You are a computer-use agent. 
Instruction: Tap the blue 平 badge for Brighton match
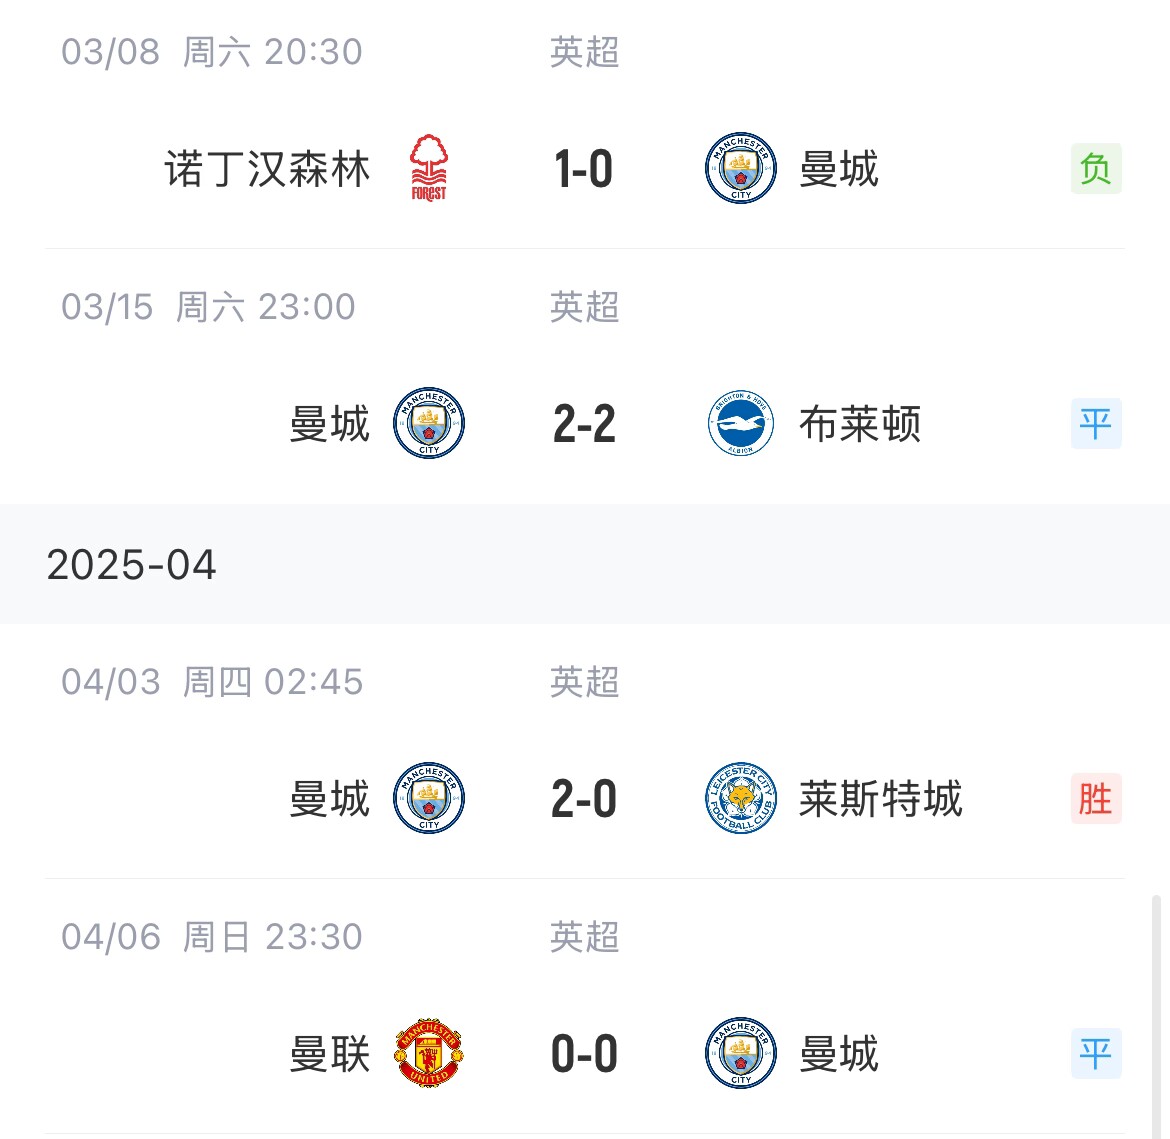coord(1096,423)
